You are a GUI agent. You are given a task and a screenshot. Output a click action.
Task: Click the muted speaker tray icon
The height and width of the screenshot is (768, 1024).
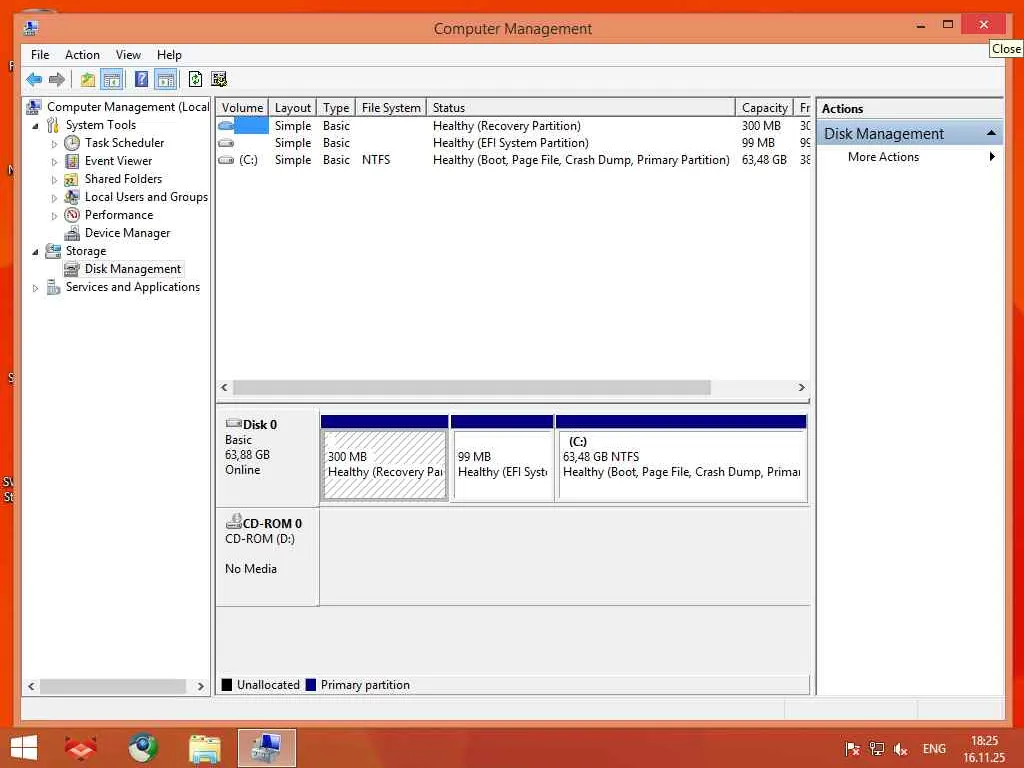click(901, 749)
